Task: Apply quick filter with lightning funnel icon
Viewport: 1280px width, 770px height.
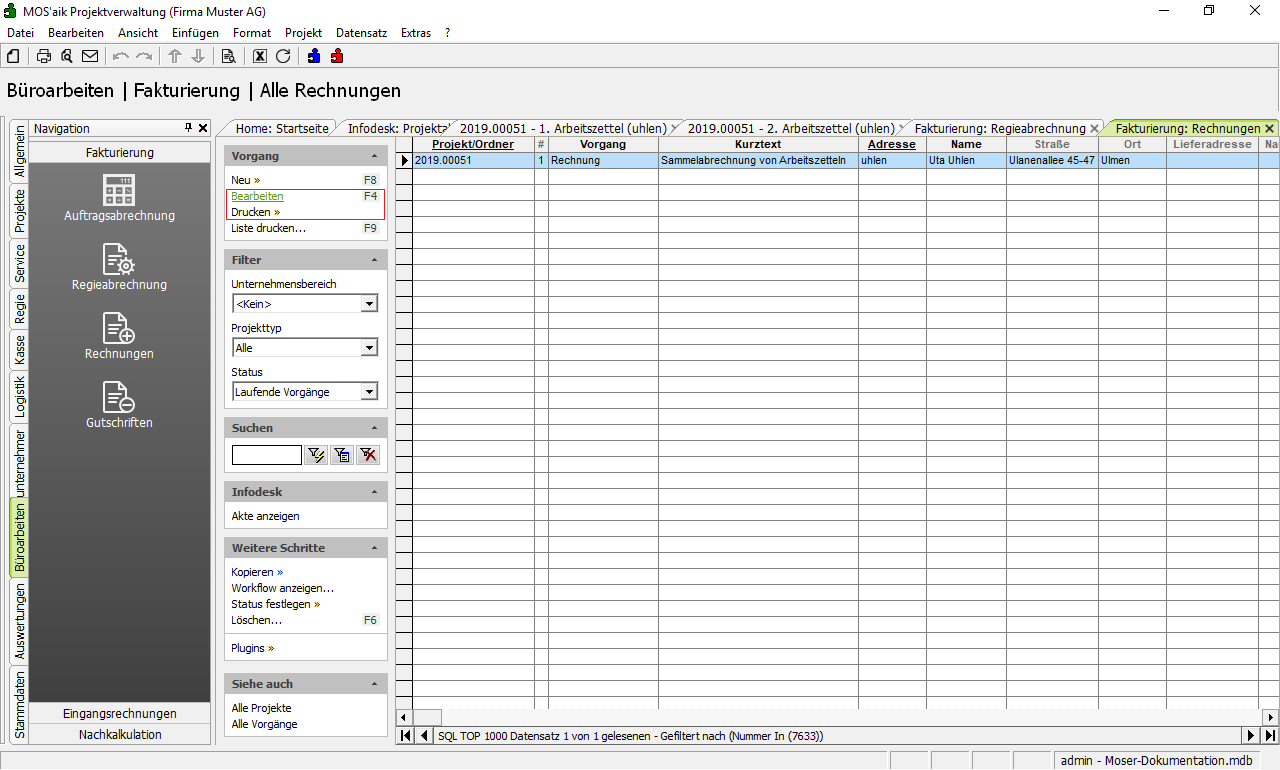Action: (317, 455)
